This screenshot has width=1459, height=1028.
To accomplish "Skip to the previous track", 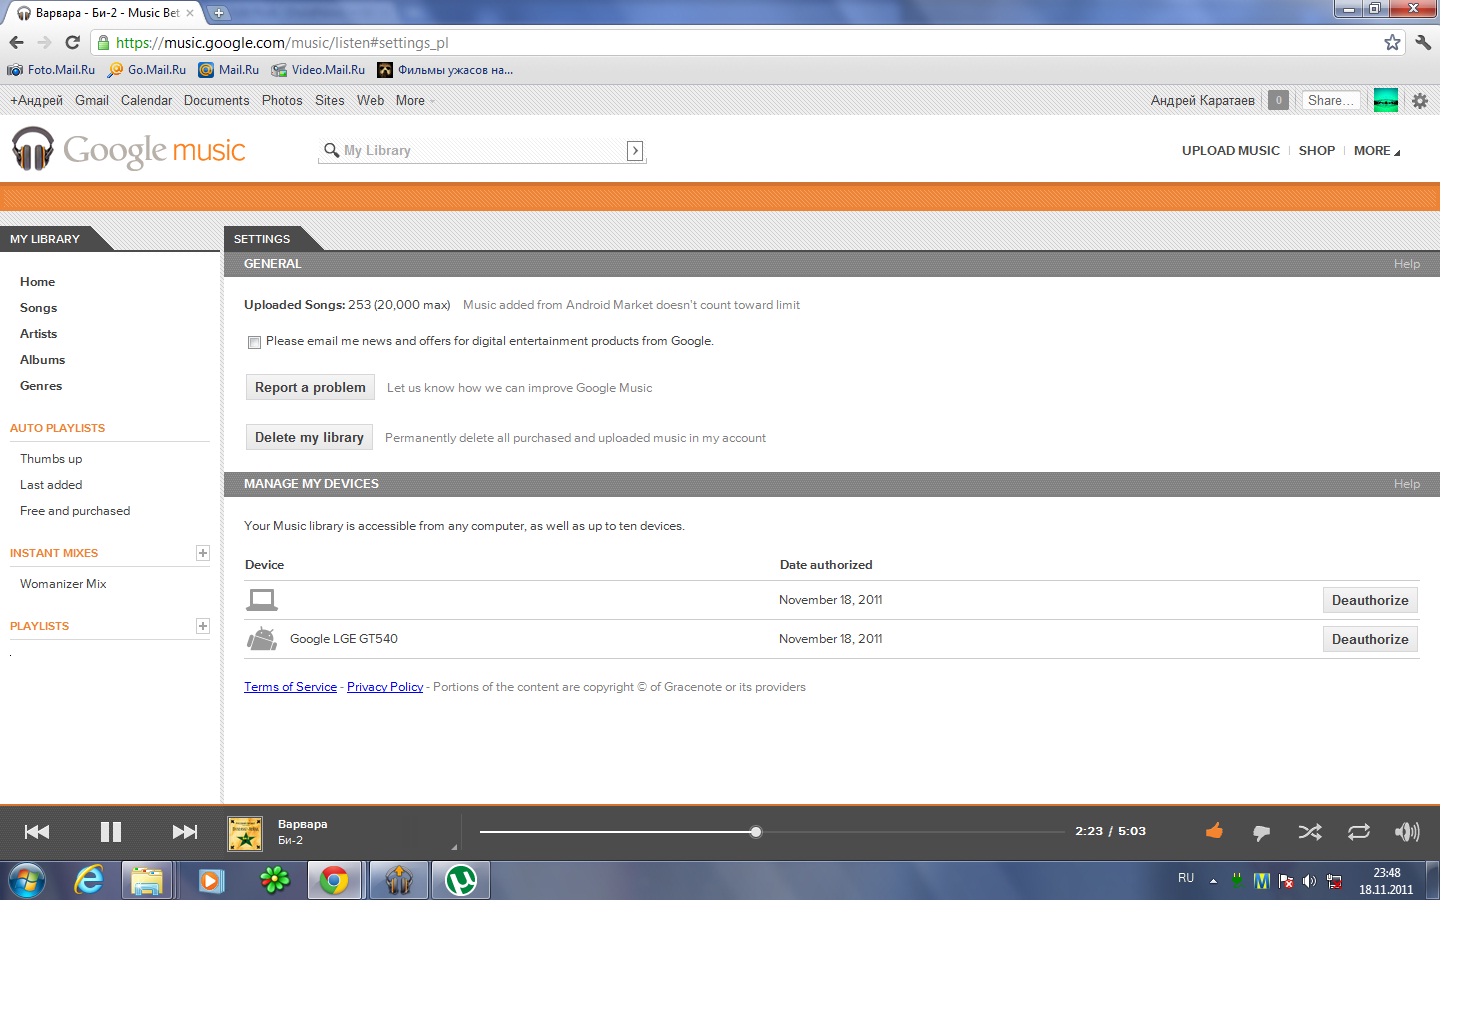I will [x=37, y=832].
